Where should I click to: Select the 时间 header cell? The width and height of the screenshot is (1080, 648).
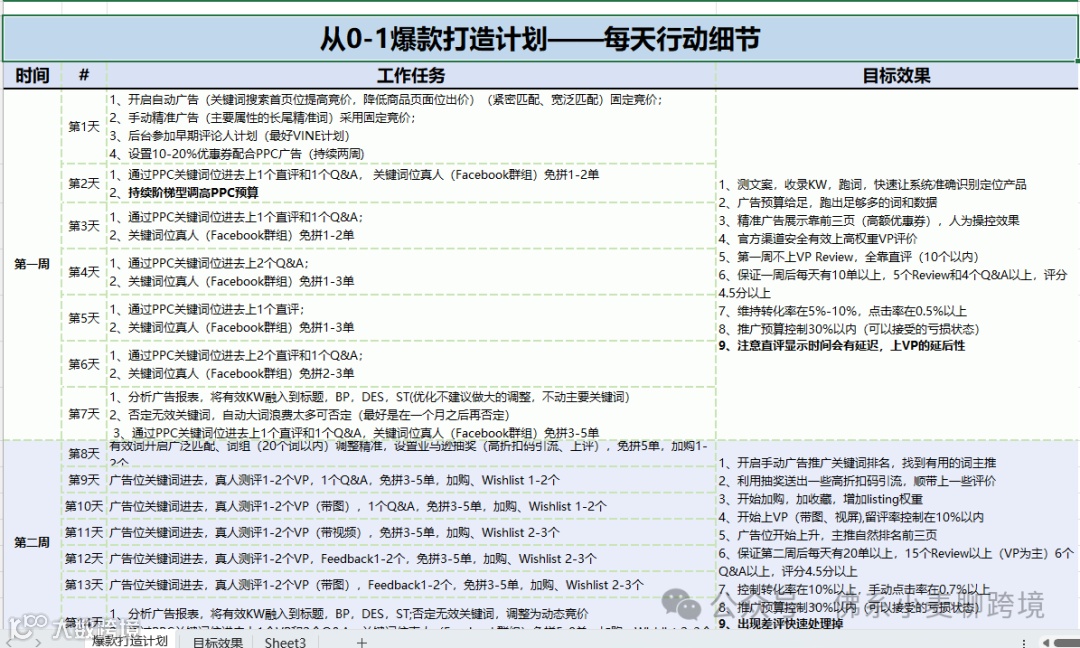32,75
